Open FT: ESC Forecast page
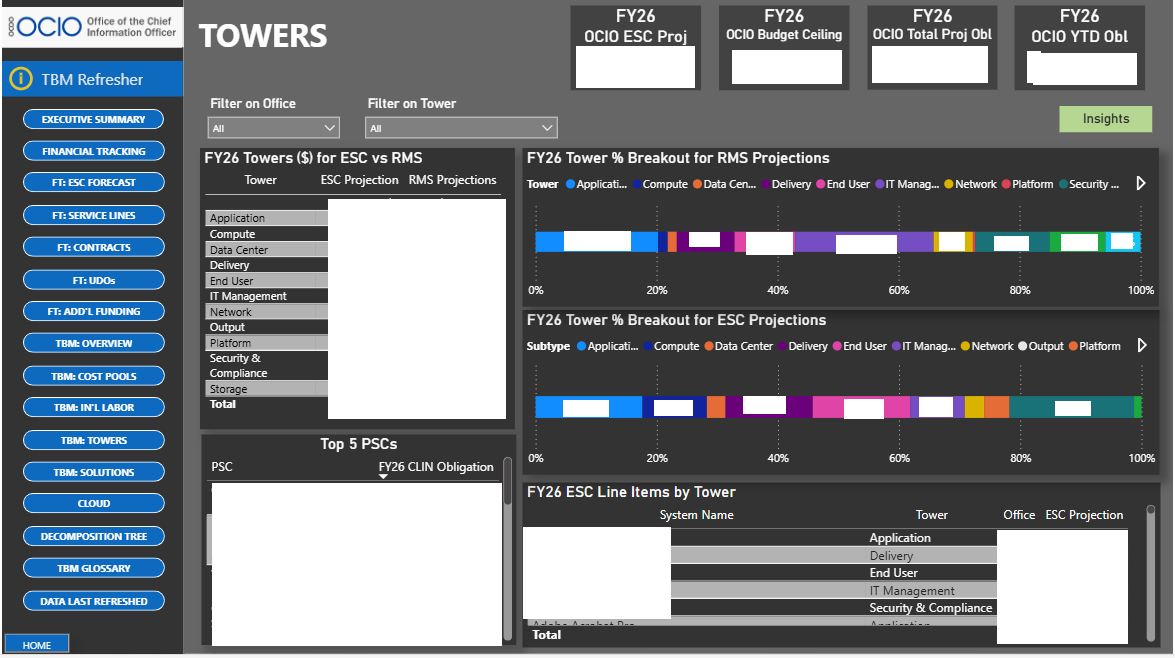 click(94, 182)
